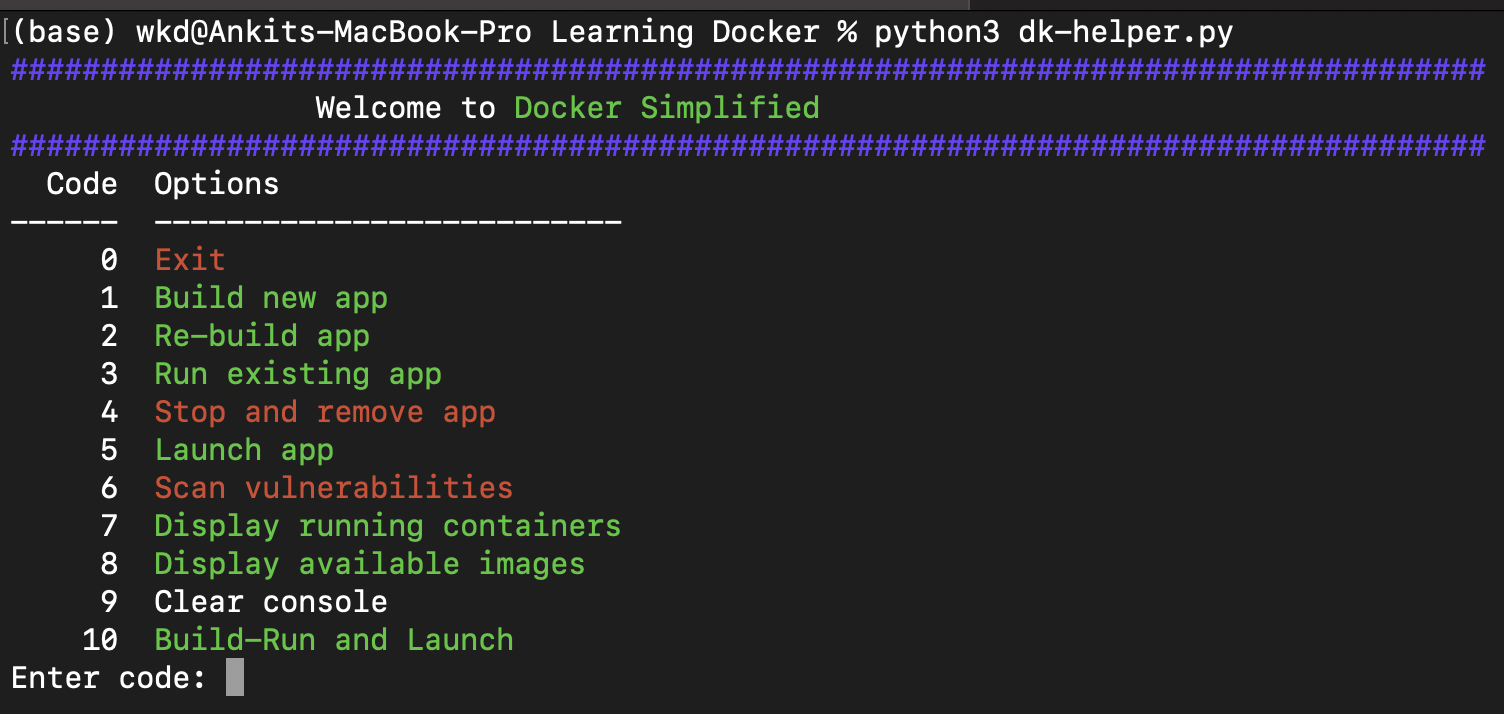Click the green 'Docker Simplified' title
1504x714 pixels.
(x=667, y=108)
